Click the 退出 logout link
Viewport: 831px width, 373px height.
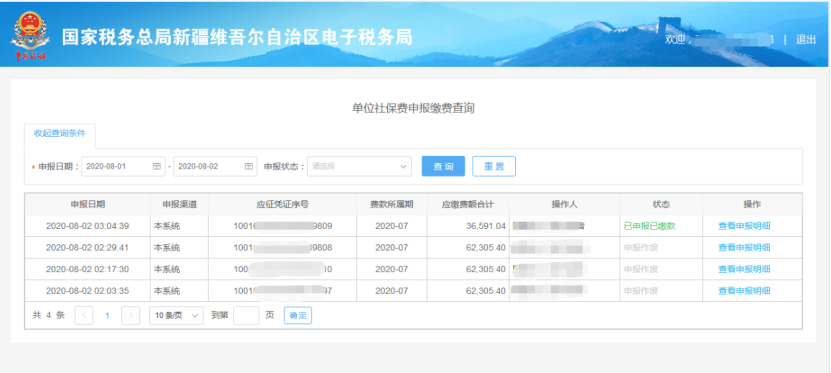[x=806, y=40]
